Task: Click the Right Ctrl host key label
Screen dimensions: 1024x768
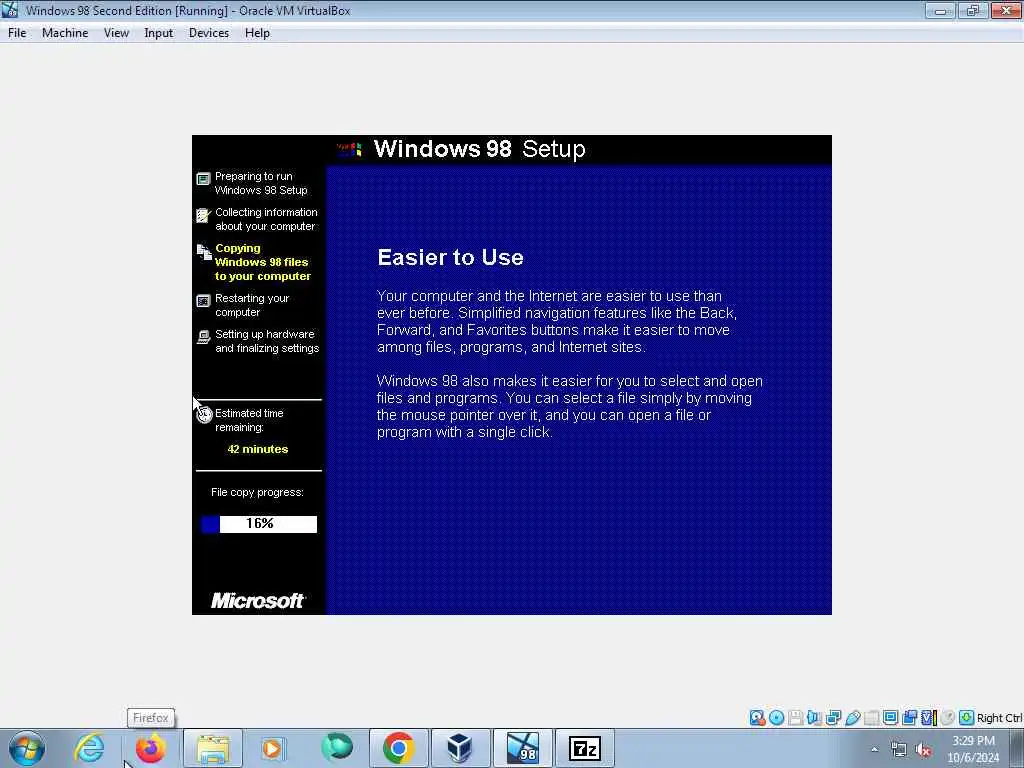Action: [1000, 718]
